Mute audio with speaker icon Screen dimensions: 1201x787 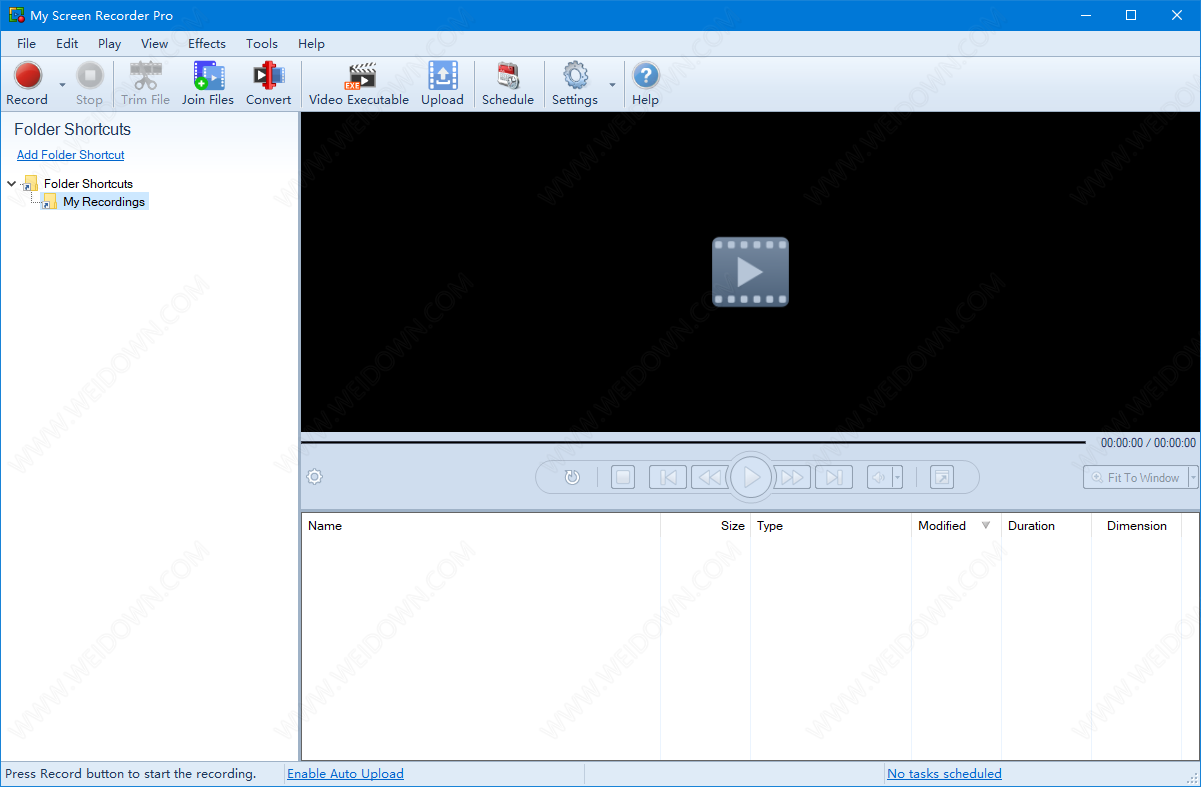coord(879,478)
